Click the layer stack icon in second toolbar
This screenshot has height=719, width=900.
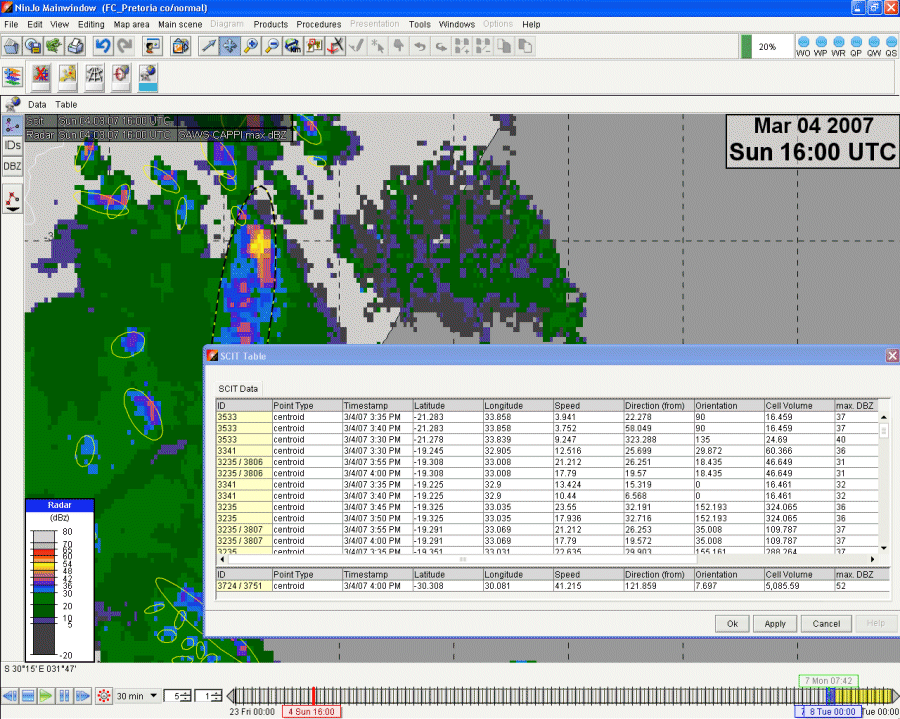pos(12,76)
